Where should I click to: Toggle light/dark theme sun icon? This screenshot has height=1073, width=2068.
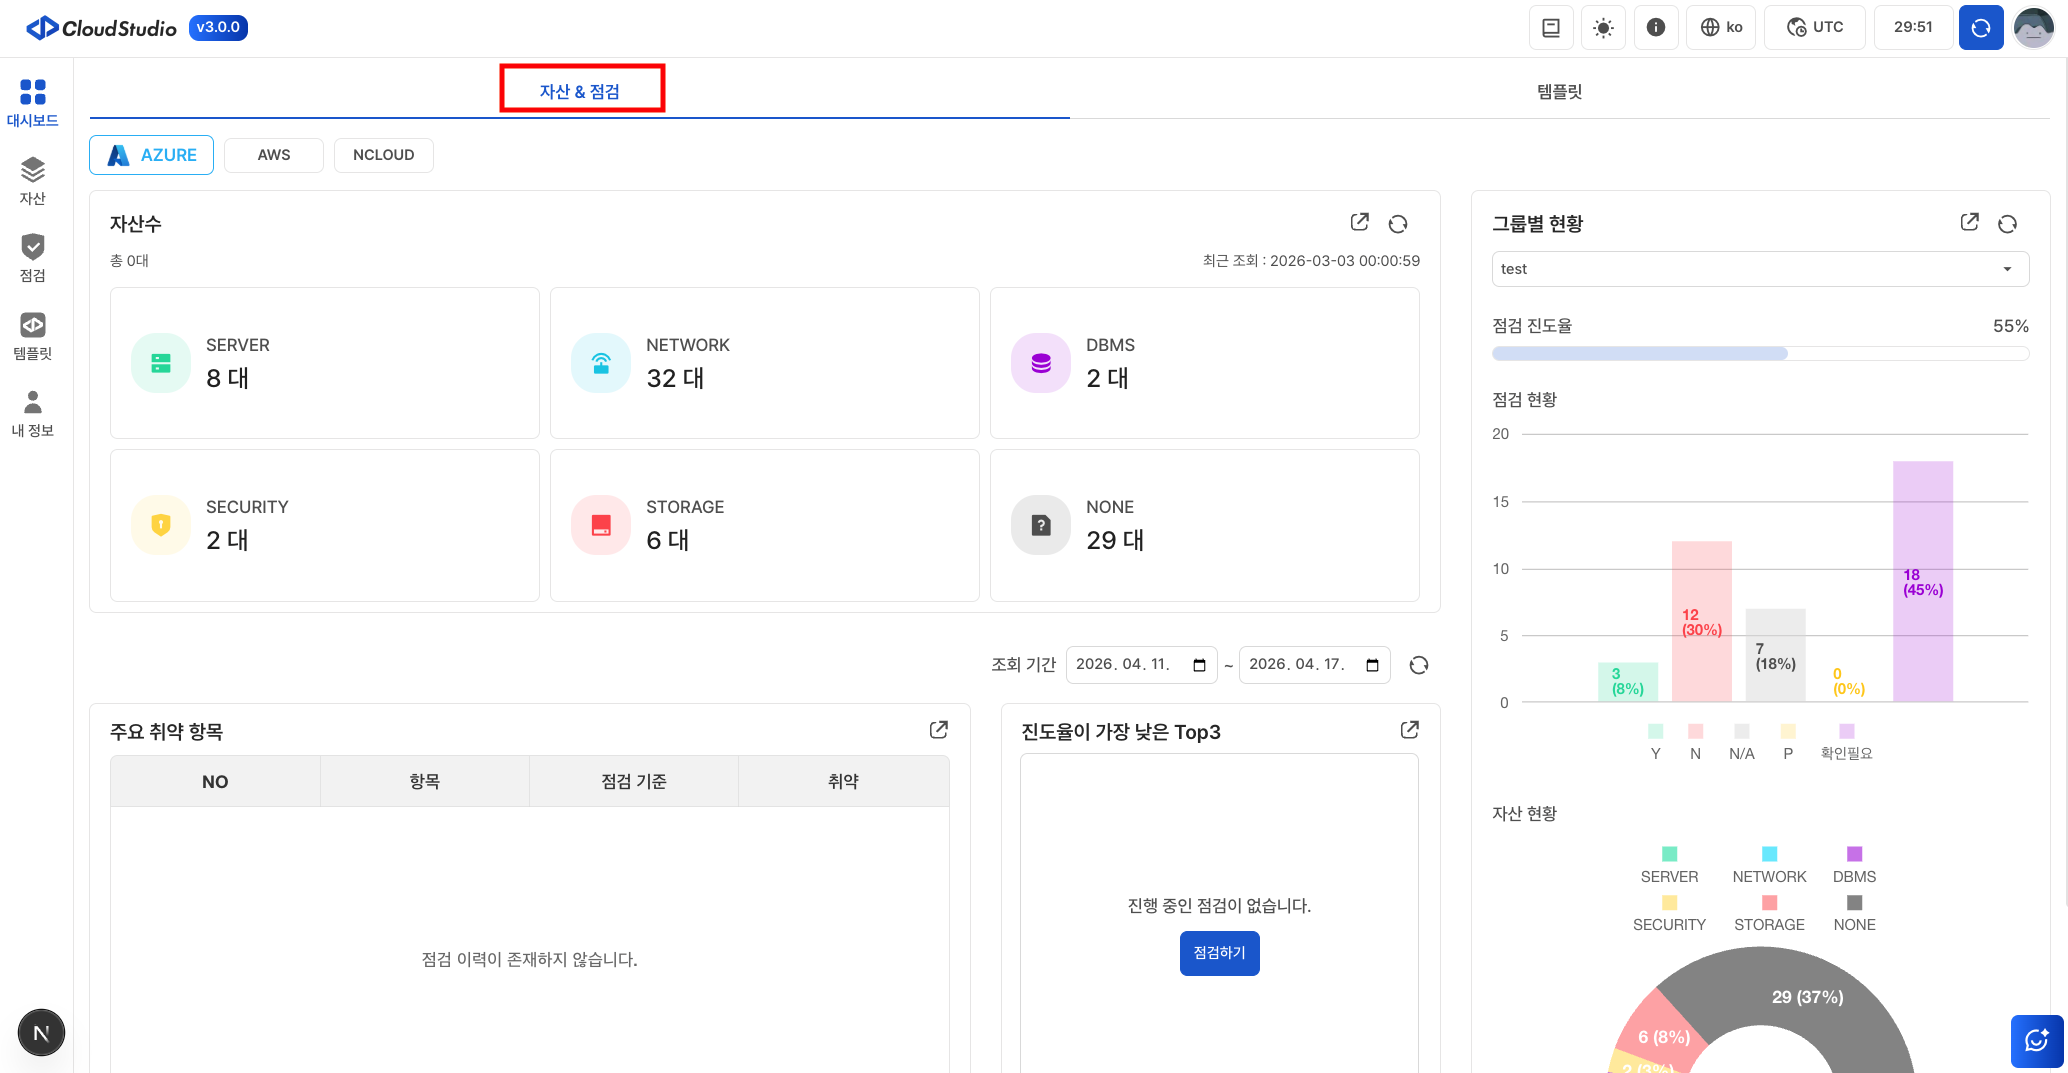coord(1603,27)
